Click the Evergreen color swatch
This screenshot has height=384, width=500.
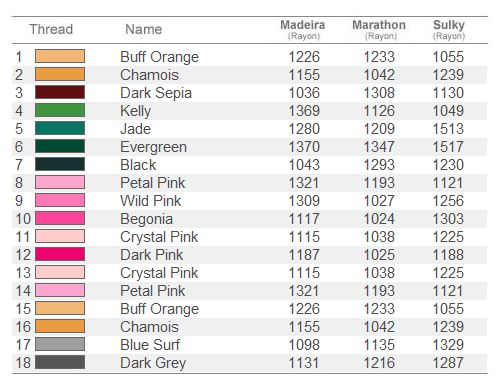(60, 146)
